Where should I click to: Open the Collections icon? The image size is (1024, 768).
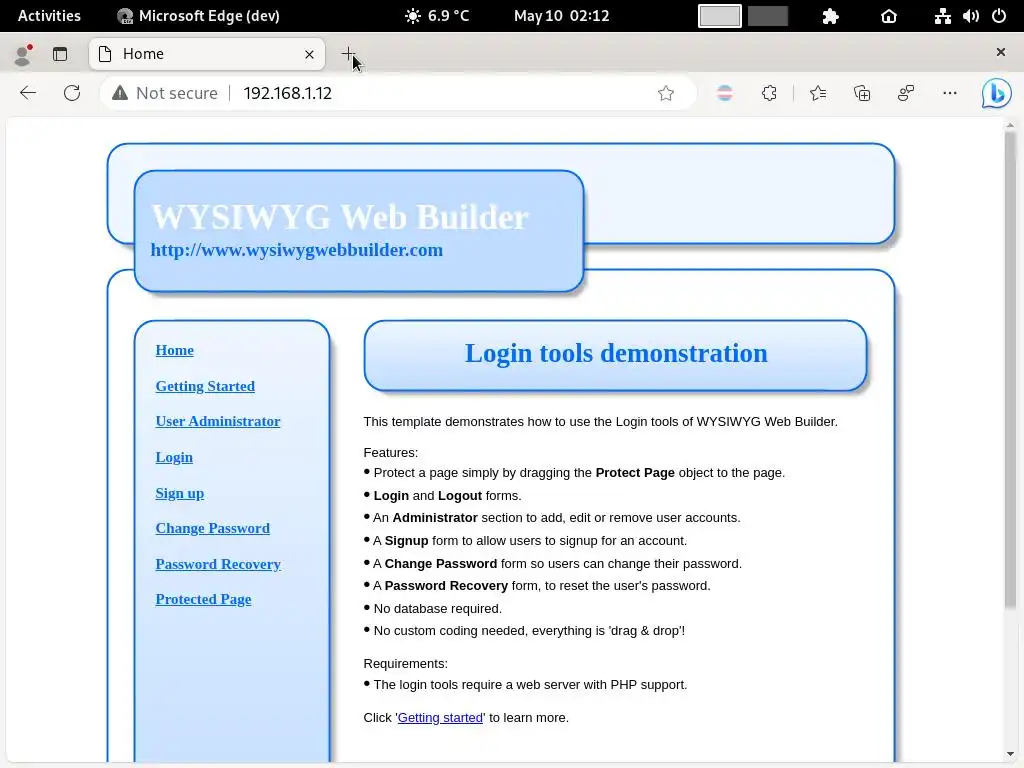tap(862, 93)
